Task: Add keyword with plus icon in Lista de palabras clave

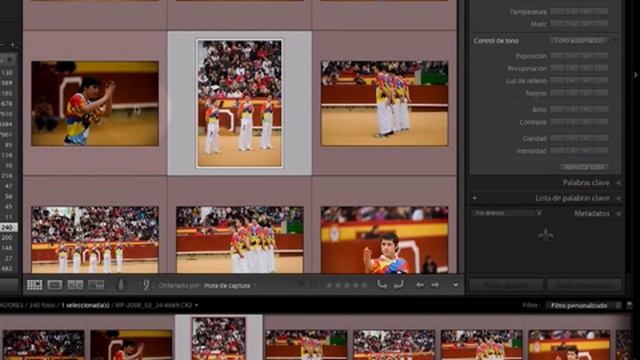Action: [474, 198]
